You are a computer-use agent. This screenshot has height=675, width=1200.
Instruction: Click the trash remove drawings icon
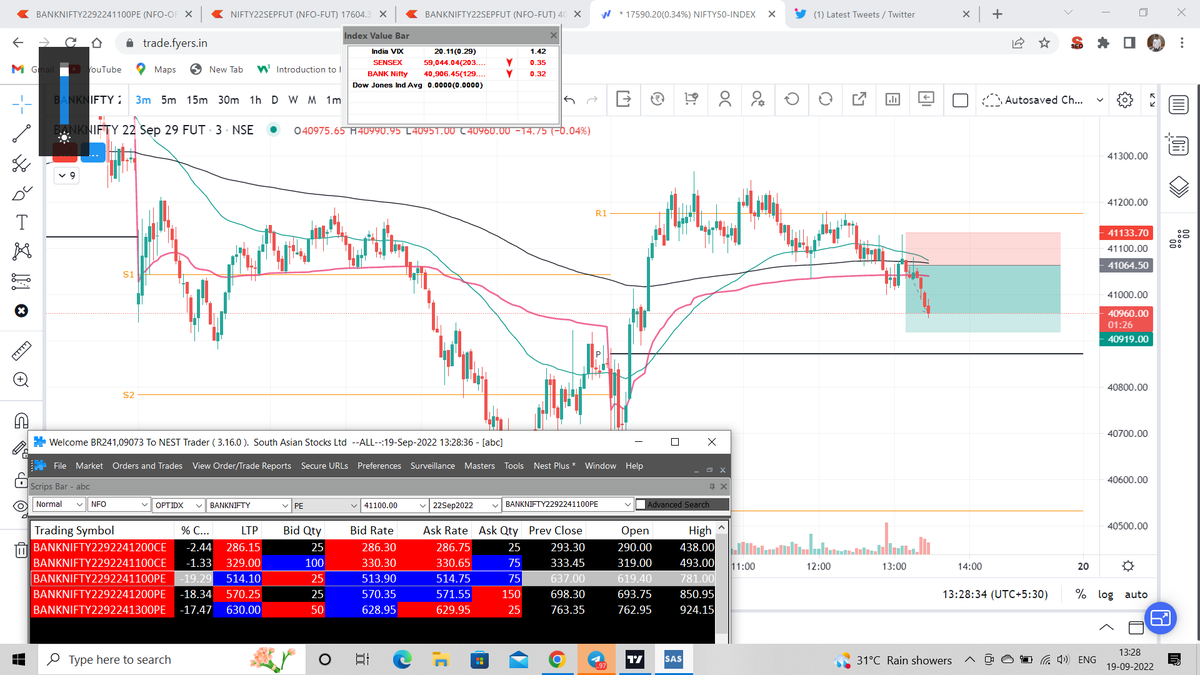[x=22, y=549]
